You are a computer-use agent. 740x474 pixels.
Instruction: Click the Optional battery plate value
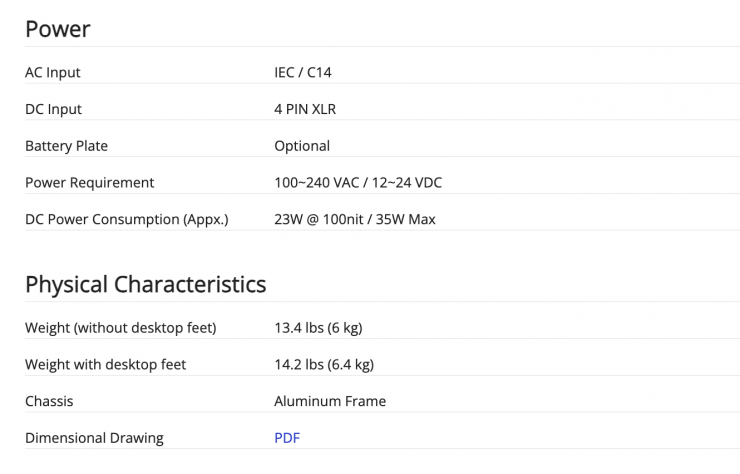pos(302,146)
